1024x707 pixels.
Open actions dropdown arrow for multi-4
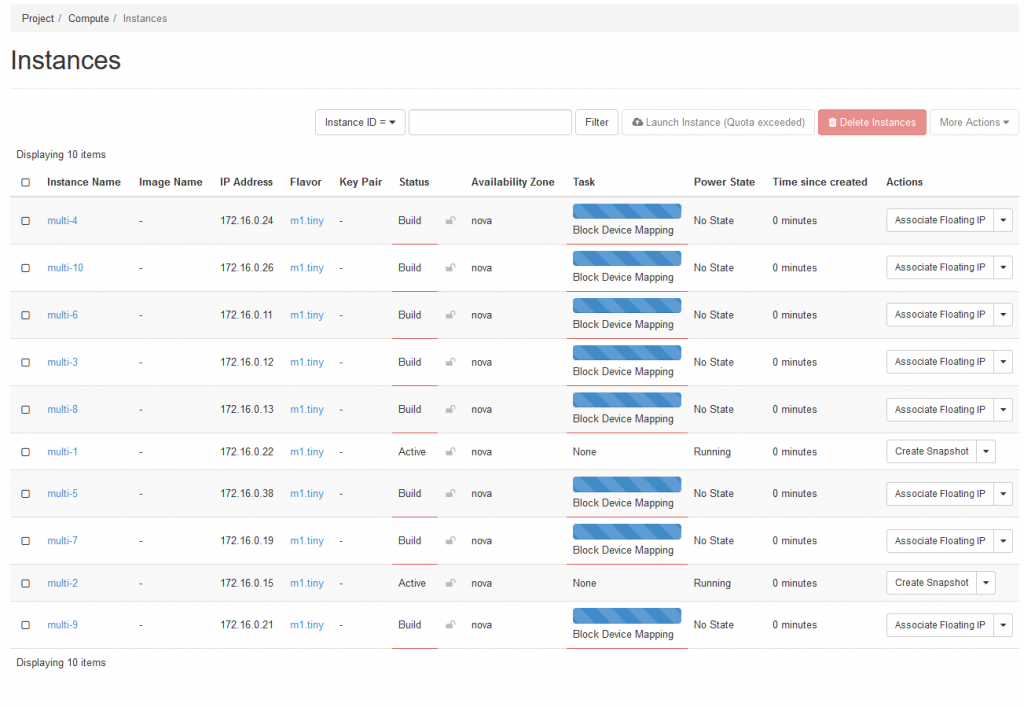(1003, 220)
